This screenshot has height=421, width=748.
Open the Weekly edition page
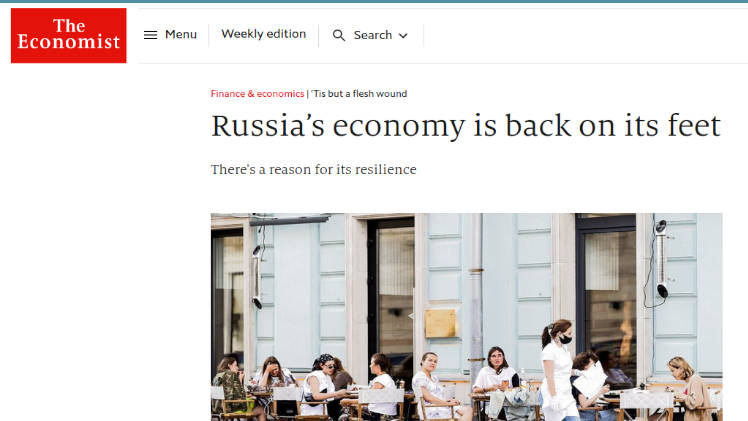263,34
